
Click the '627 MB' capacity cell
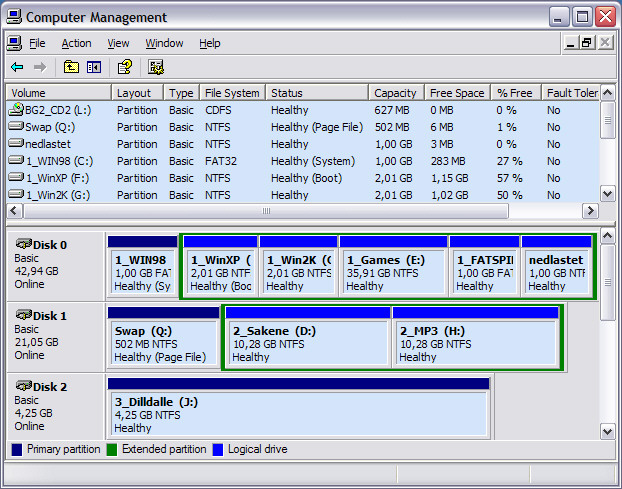click(392, 110)
